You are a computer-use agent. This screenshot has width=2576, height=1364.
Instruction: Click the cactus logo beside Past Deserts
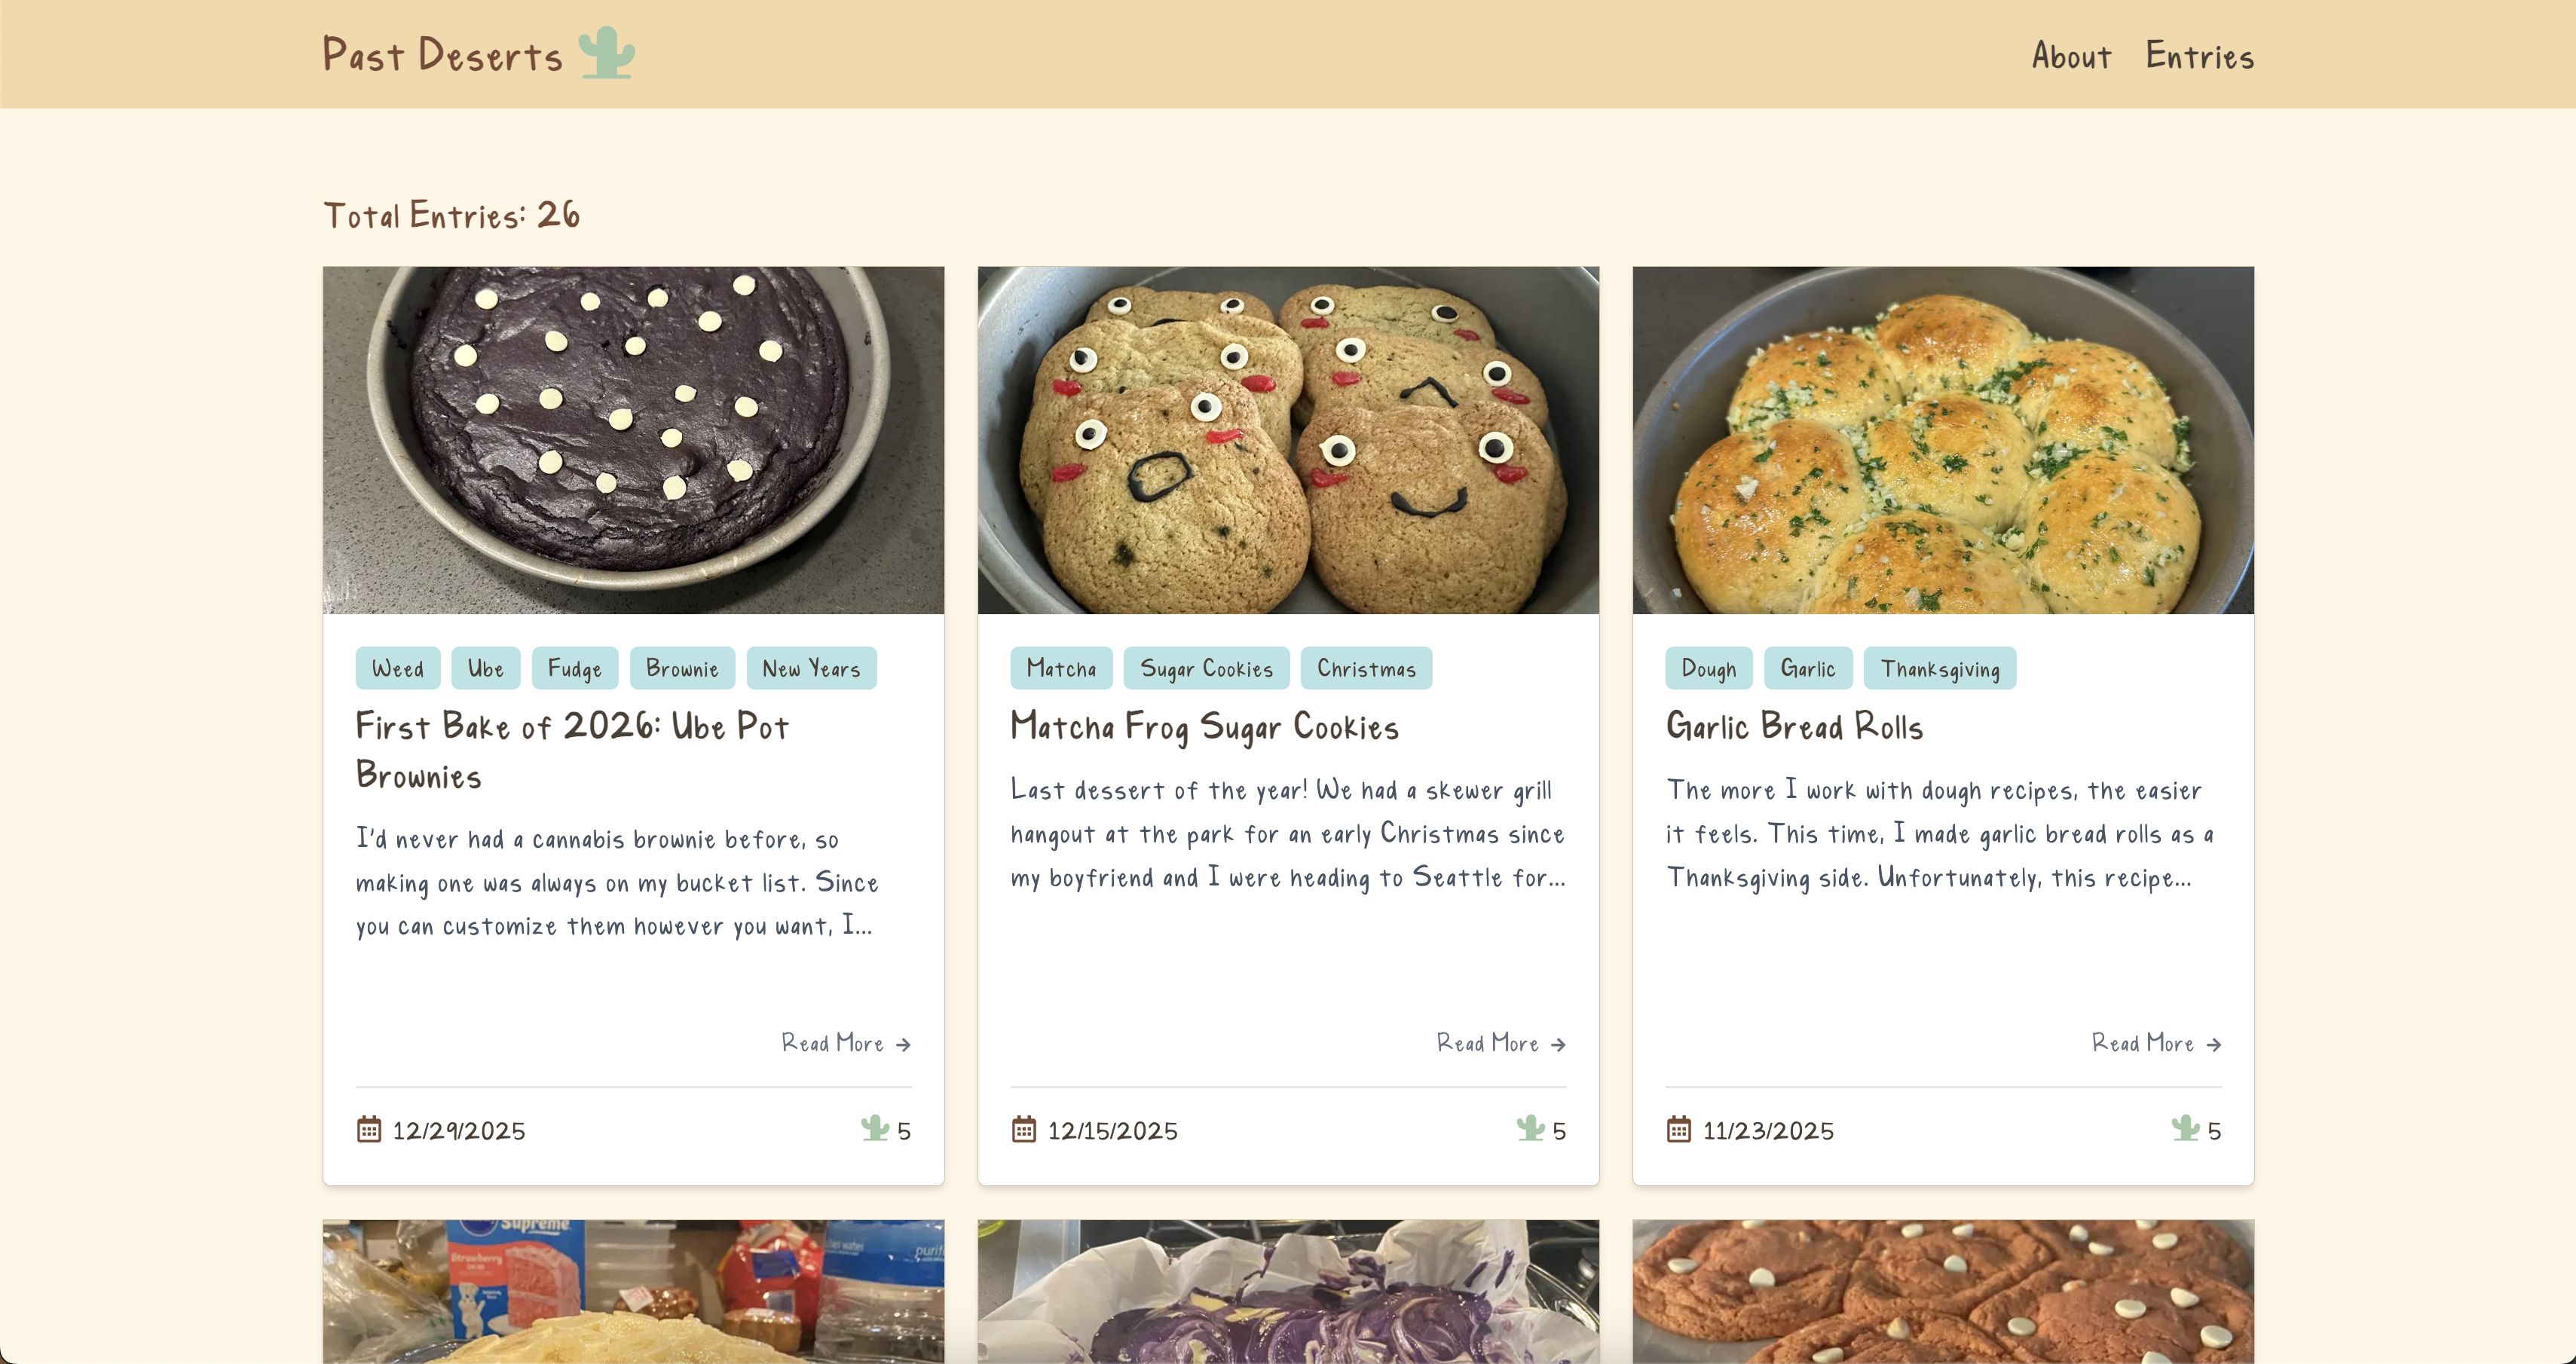(606, 53)
